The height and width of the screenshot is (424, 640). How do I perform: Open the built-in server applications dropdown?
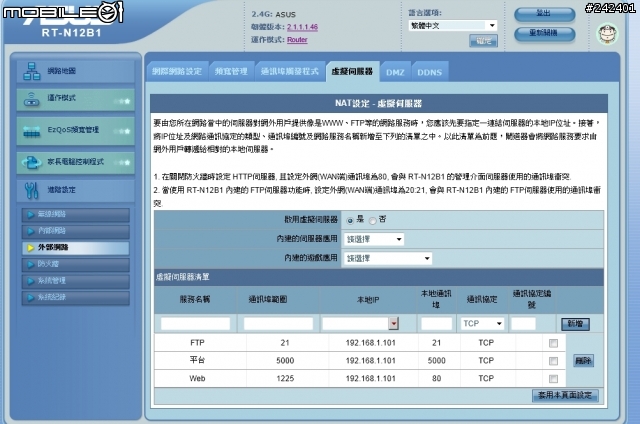click(374, 240)
